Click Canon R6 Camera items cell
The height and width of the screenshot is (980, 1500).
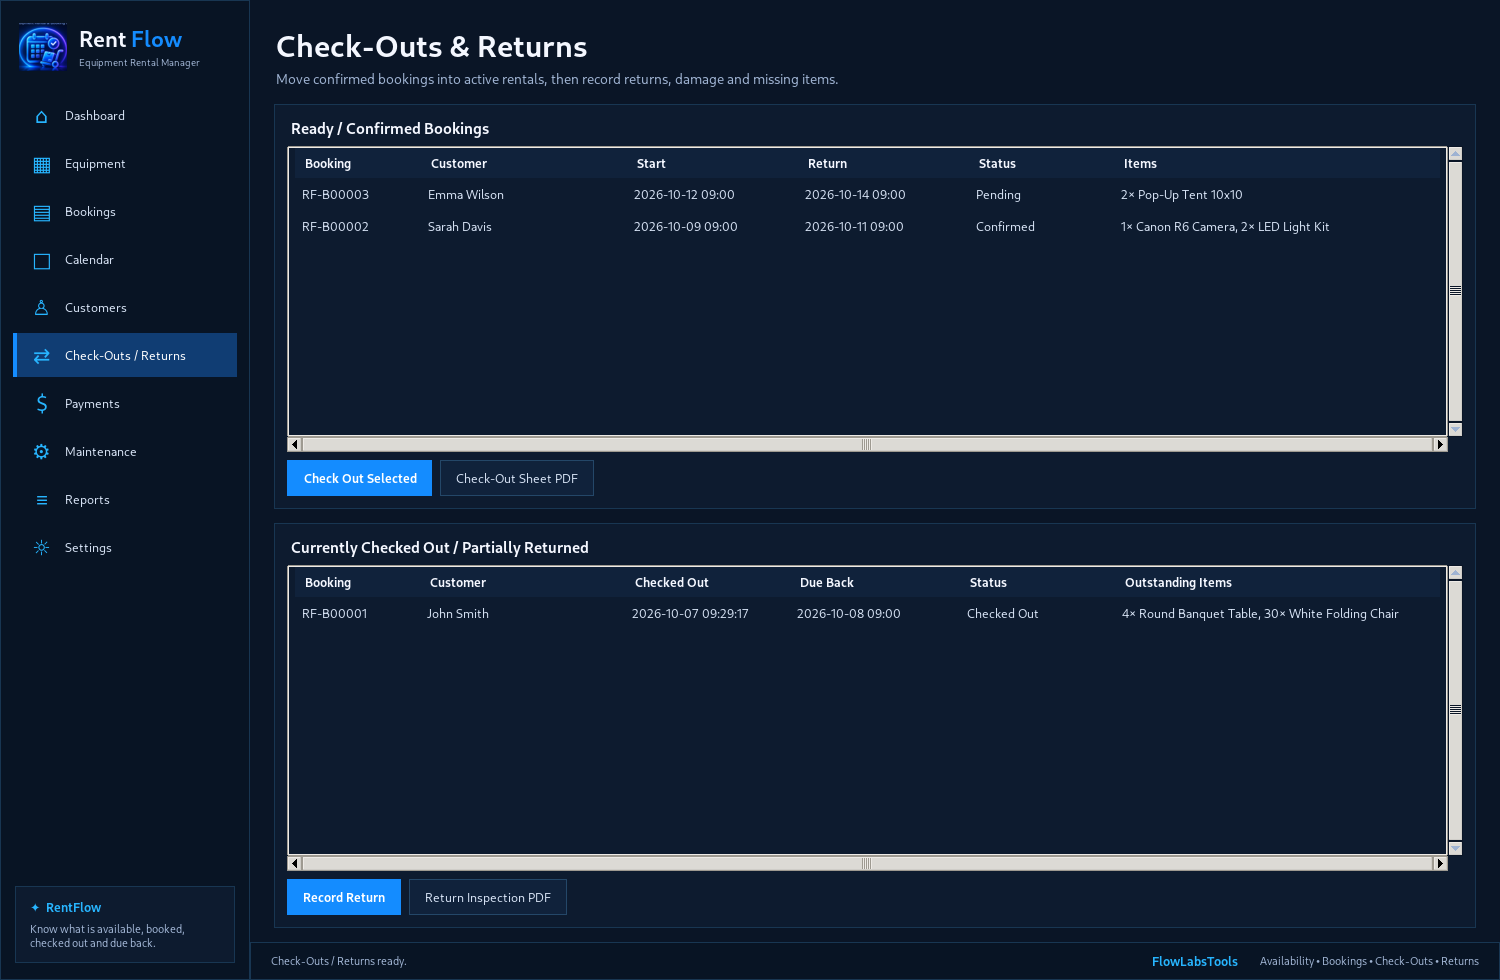(1225, 227)
